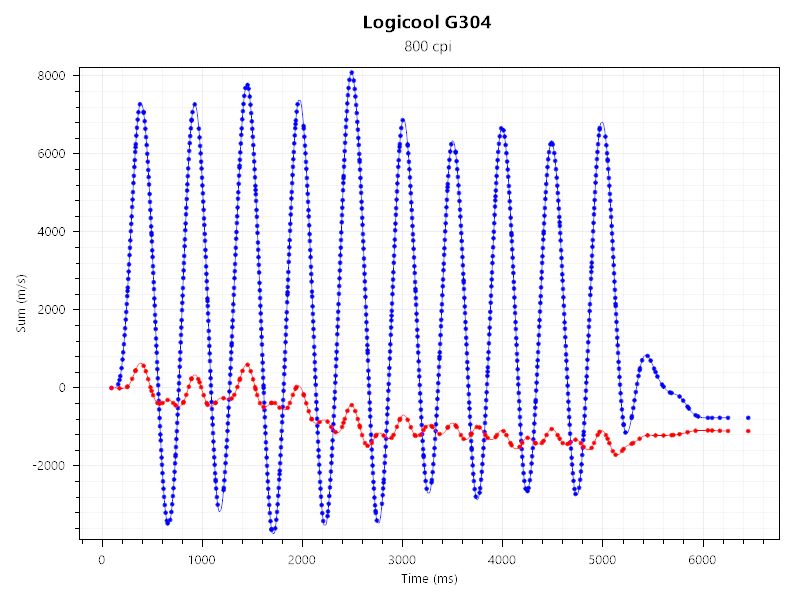Click the x-axis label "Time (ms)"
This screenshot has width=800, height=600.
tap(429, 579)
